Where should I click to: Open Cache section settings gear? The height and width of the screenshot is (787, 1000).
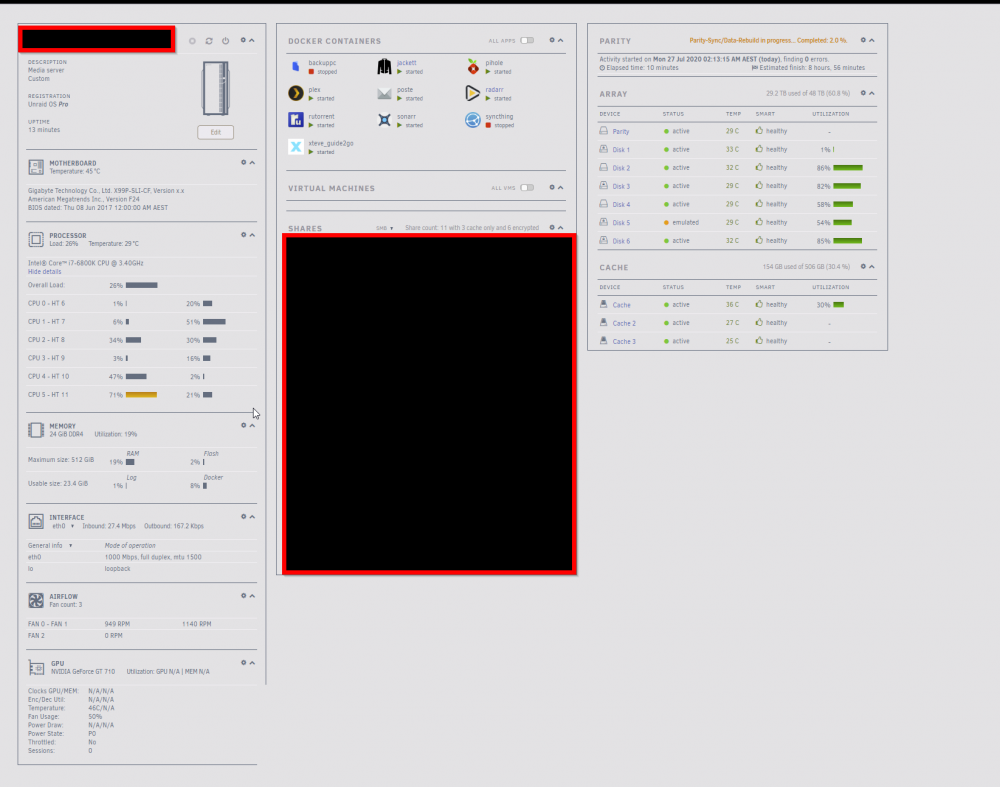click(x=864, y=267)
